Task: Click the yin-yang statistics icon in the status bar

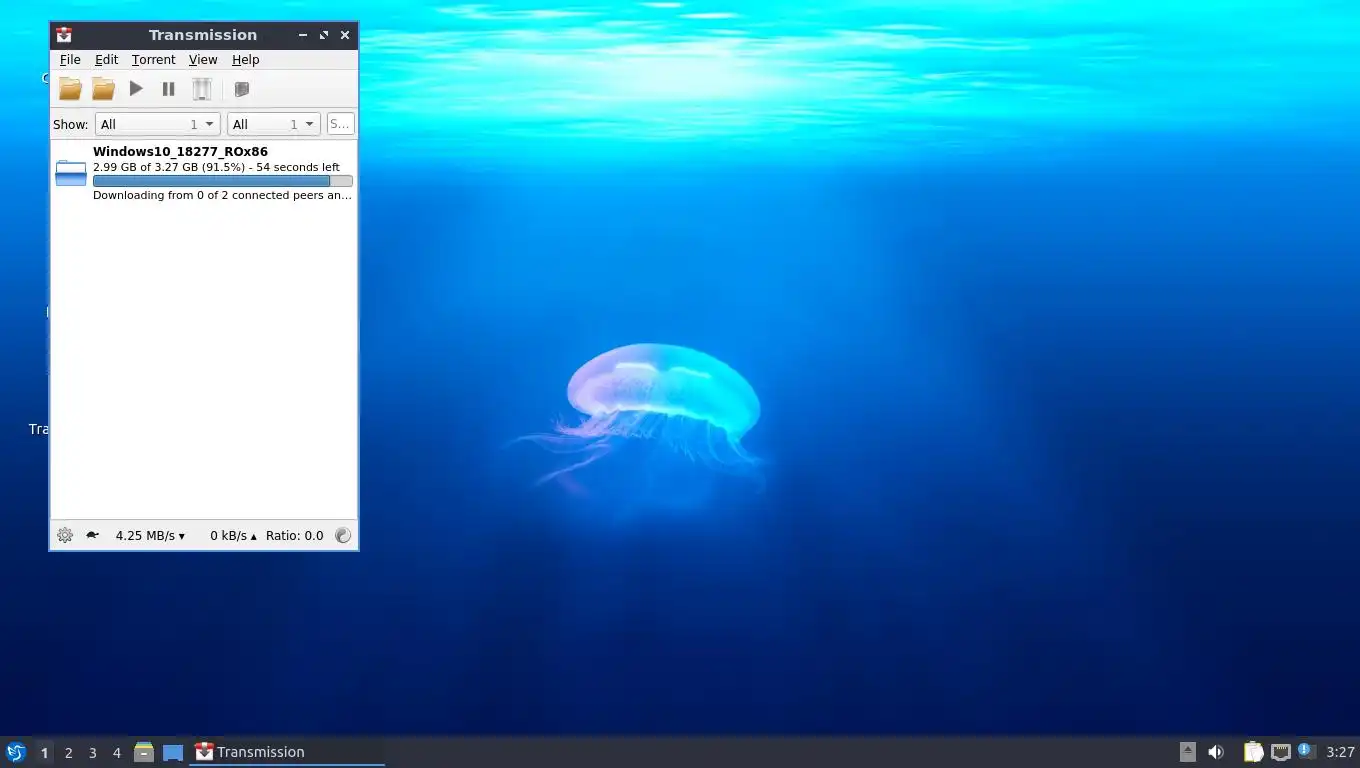Action: click(x=343, y=535)
